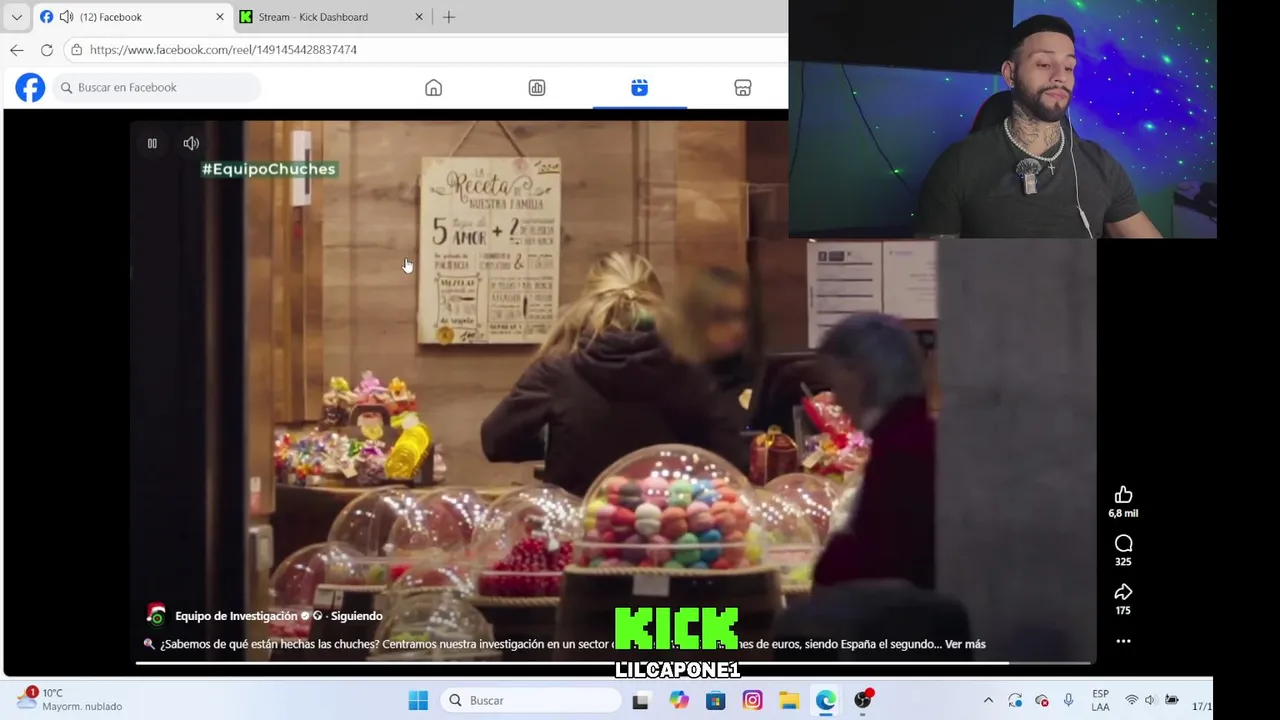
Task: Open the weather widget 10°C
Action: (70, 699)
